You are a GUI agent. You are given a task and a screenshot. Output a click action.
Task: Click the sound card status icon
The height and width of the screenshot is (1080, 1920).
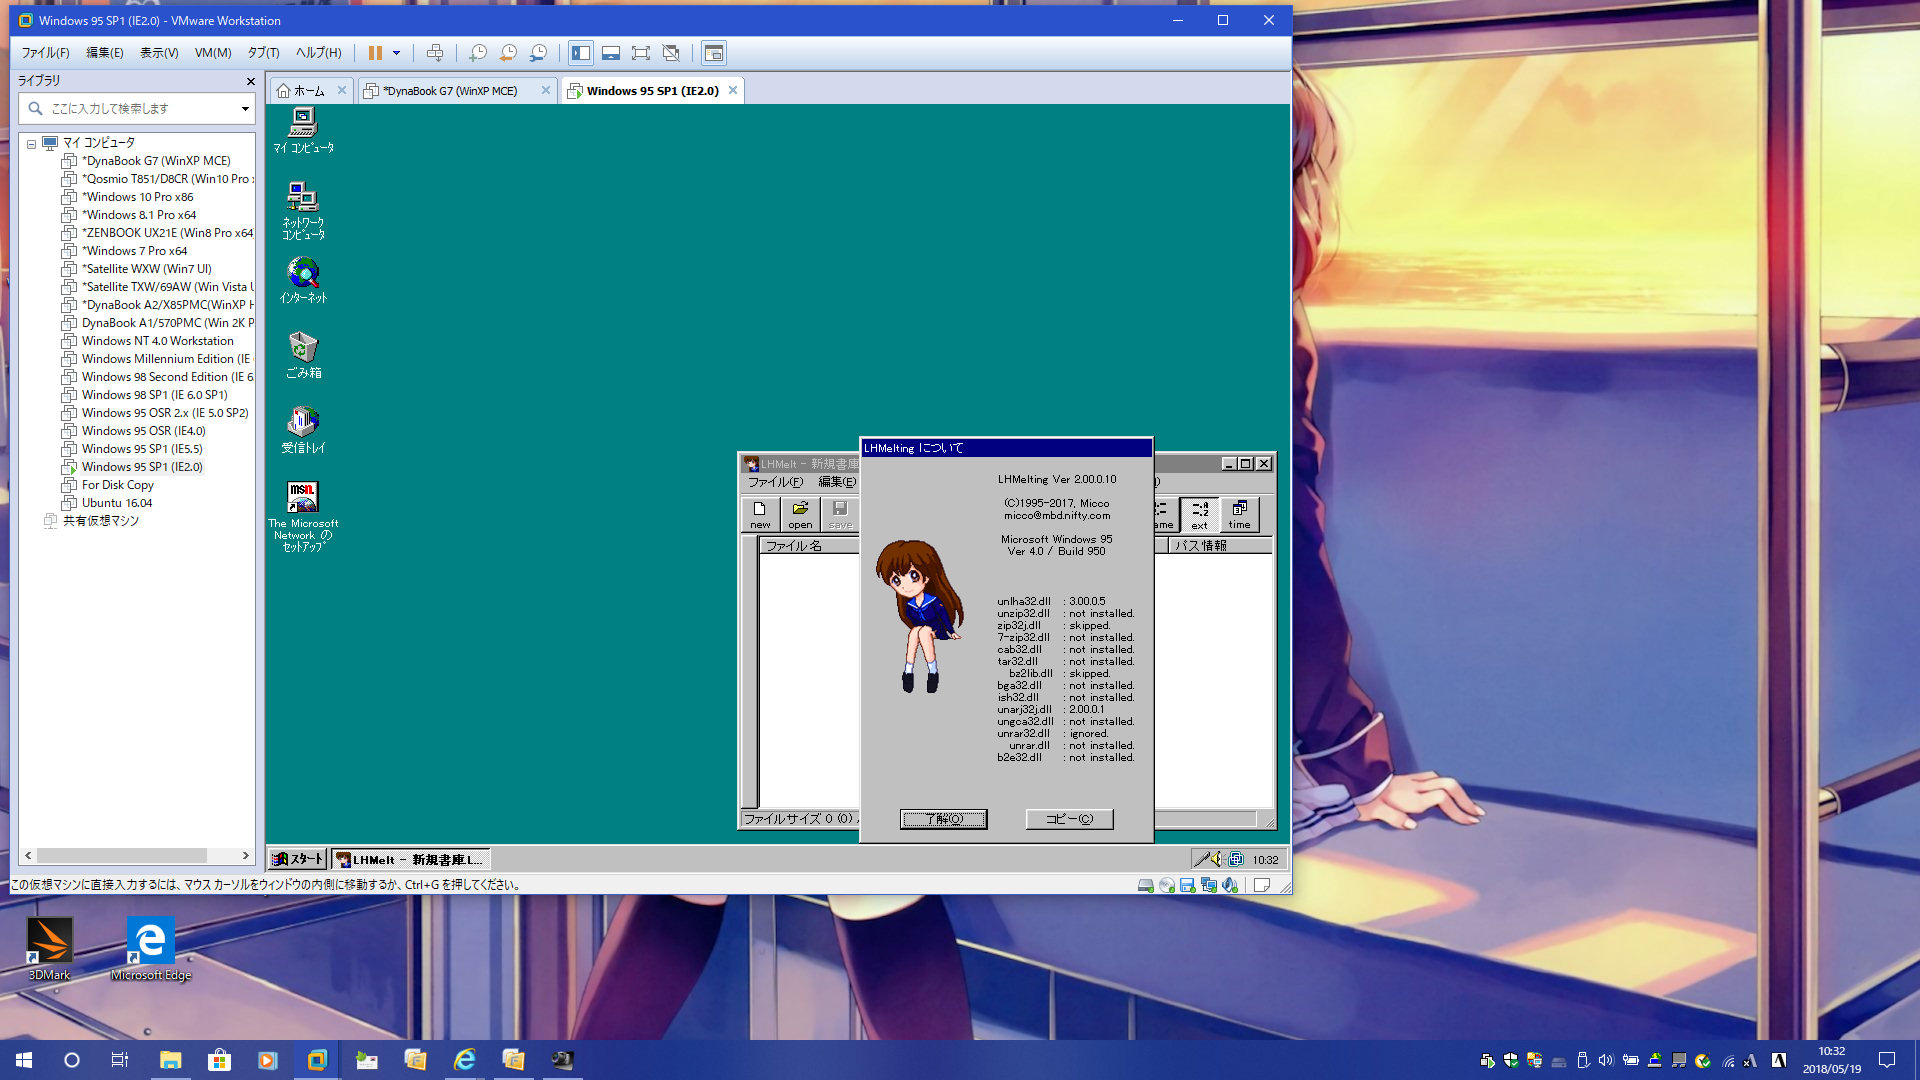point(1230,885)
